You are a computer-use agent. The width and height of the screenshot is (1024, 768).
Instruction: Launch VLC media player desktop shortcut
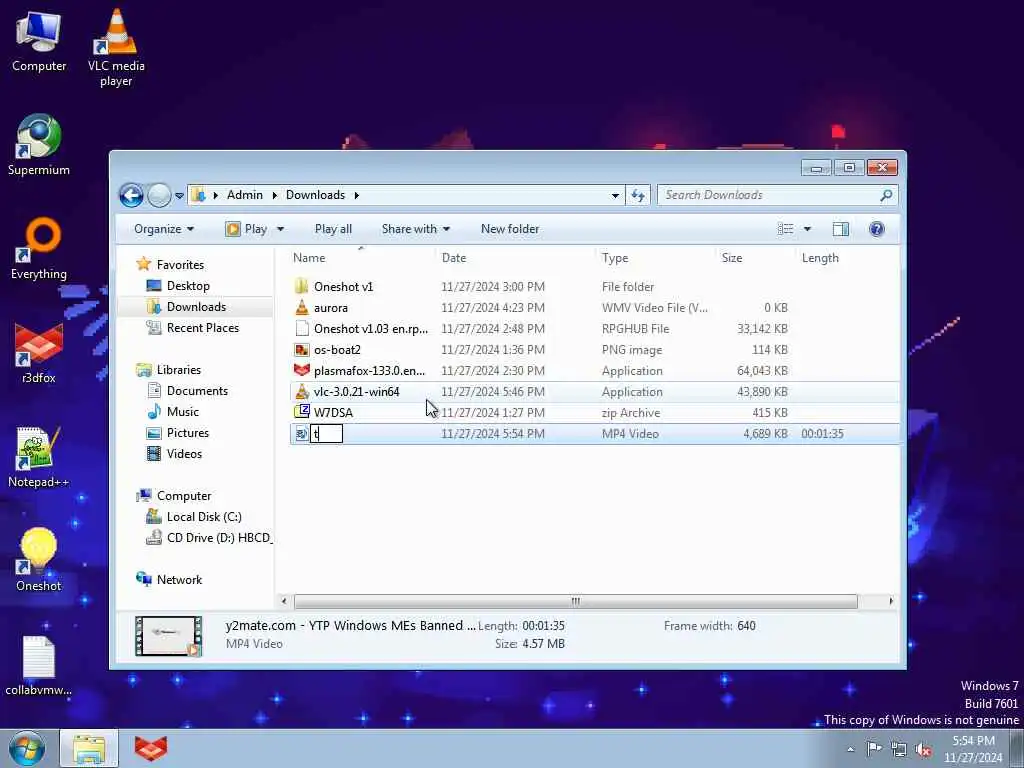coord(116,48)
